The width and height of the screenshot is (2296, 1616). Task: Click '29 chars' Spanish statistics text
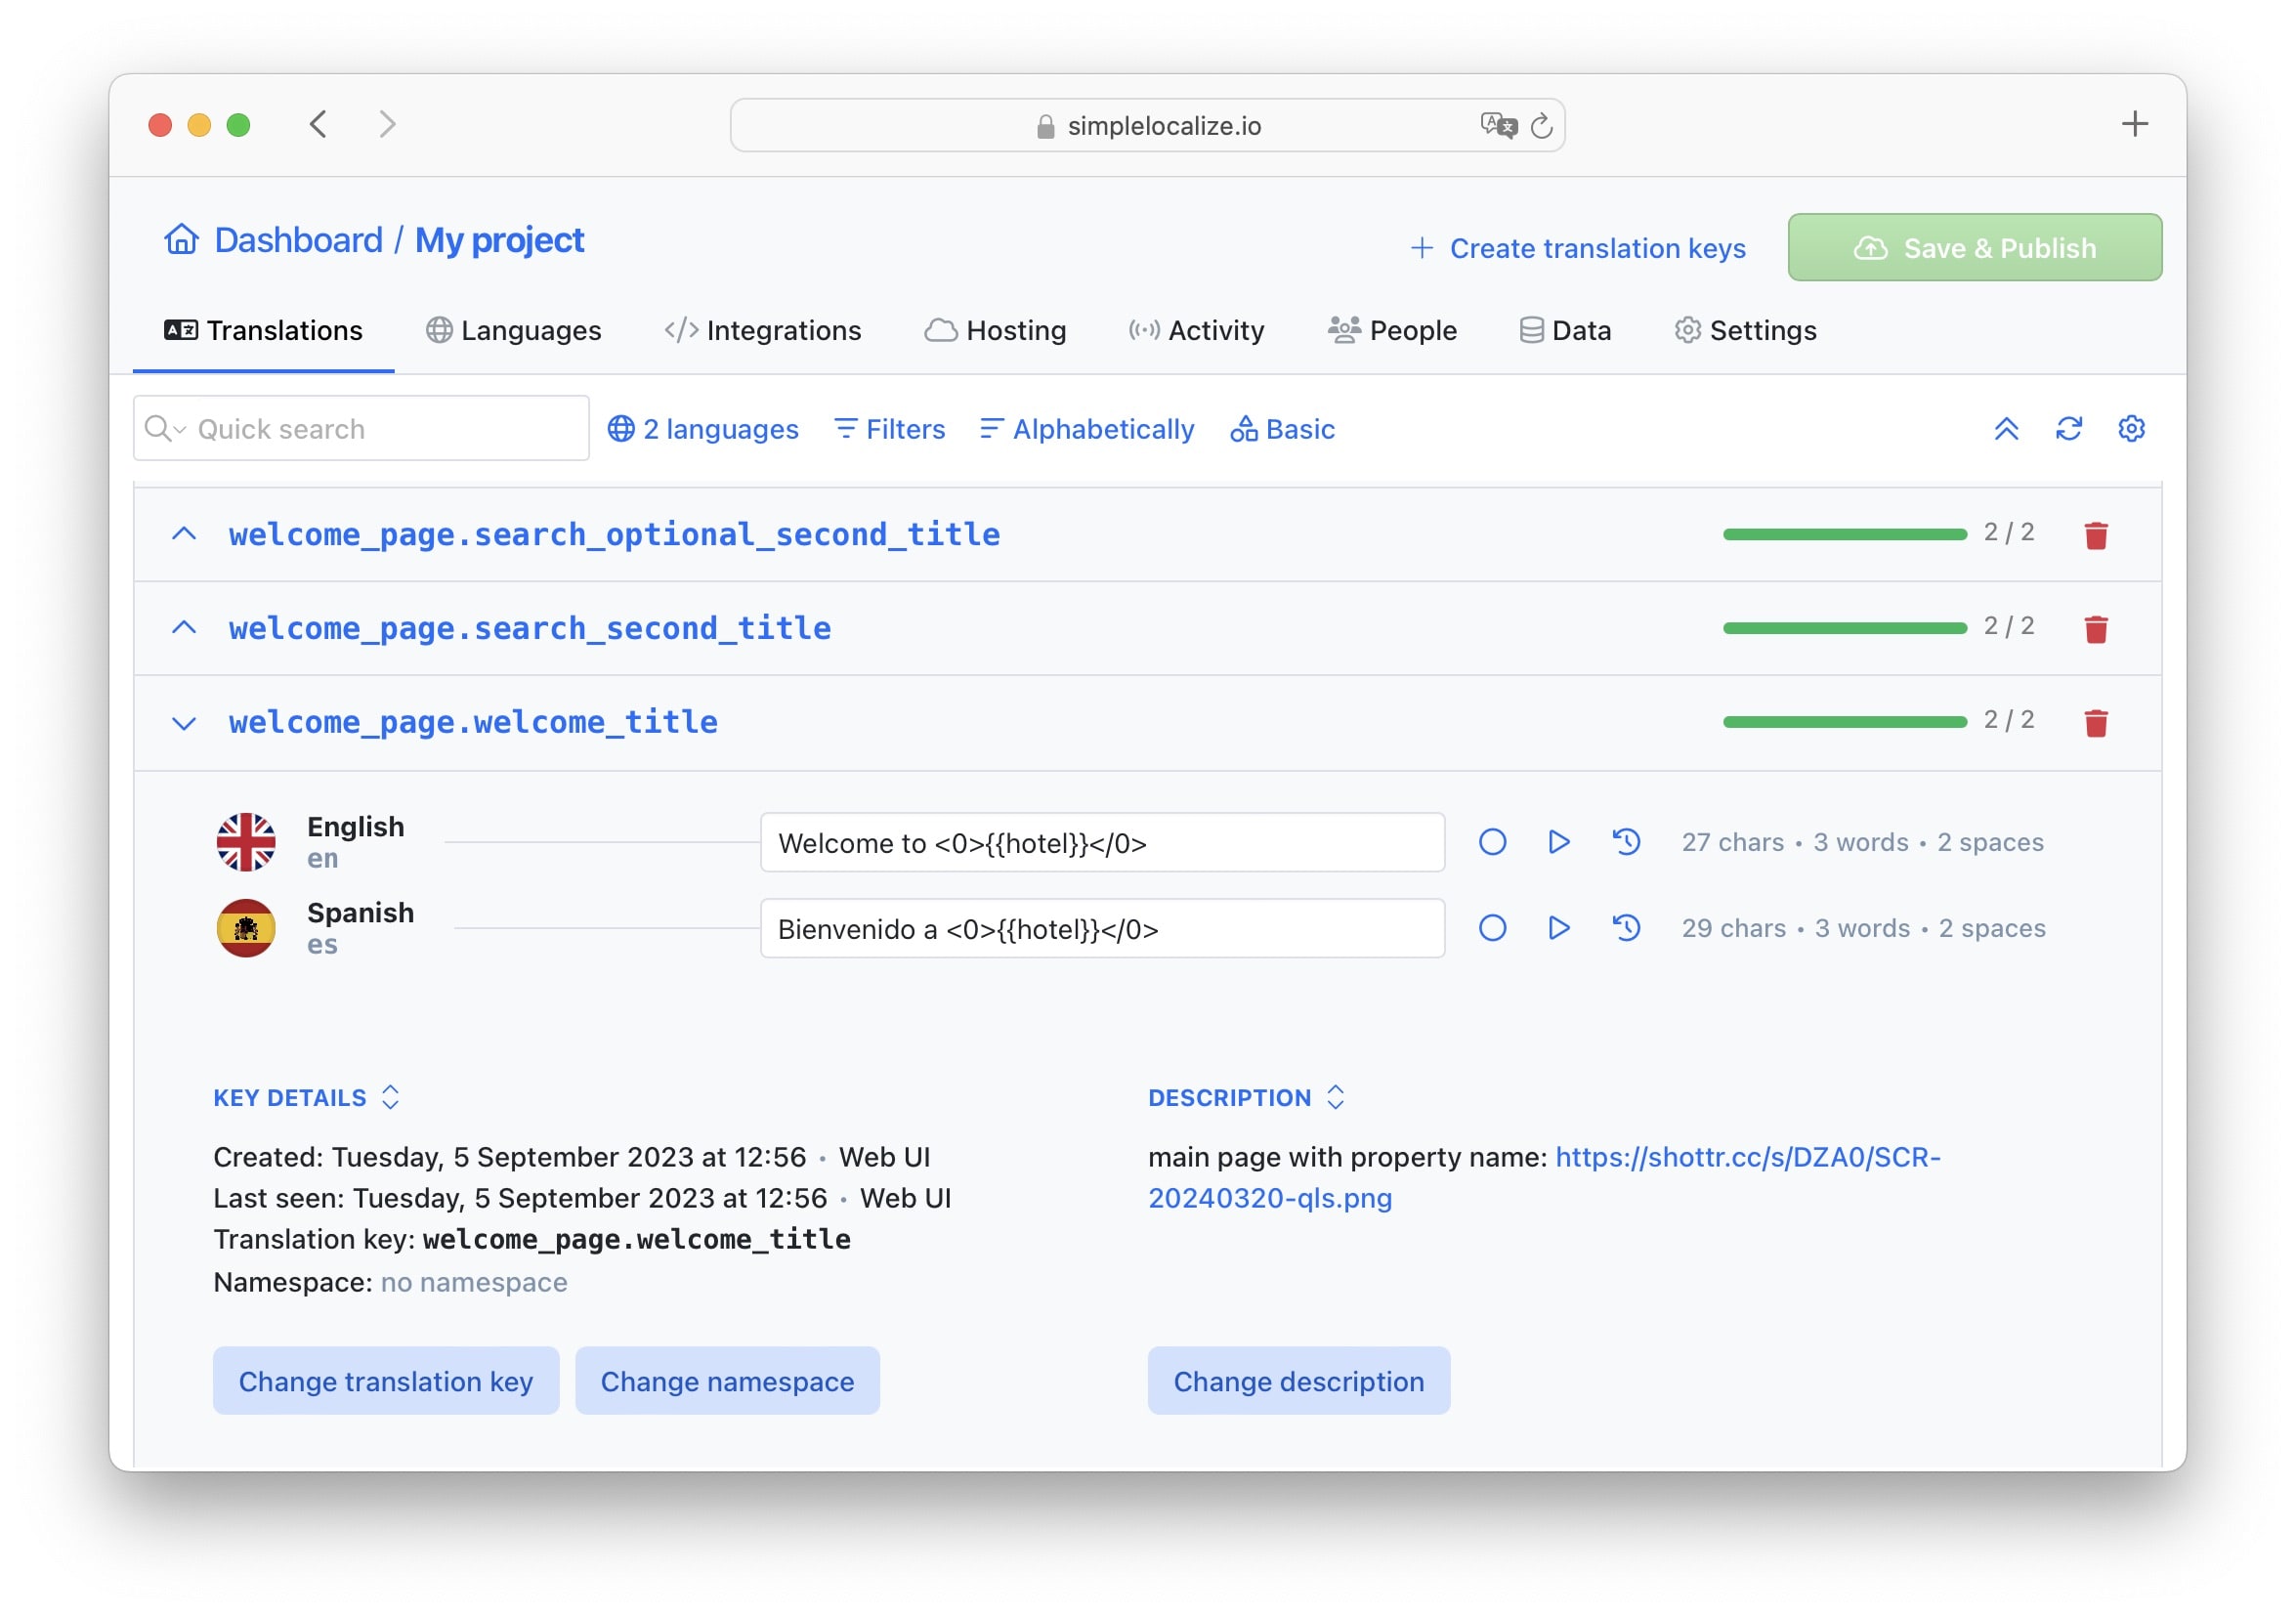click(x=1733, y=928)
